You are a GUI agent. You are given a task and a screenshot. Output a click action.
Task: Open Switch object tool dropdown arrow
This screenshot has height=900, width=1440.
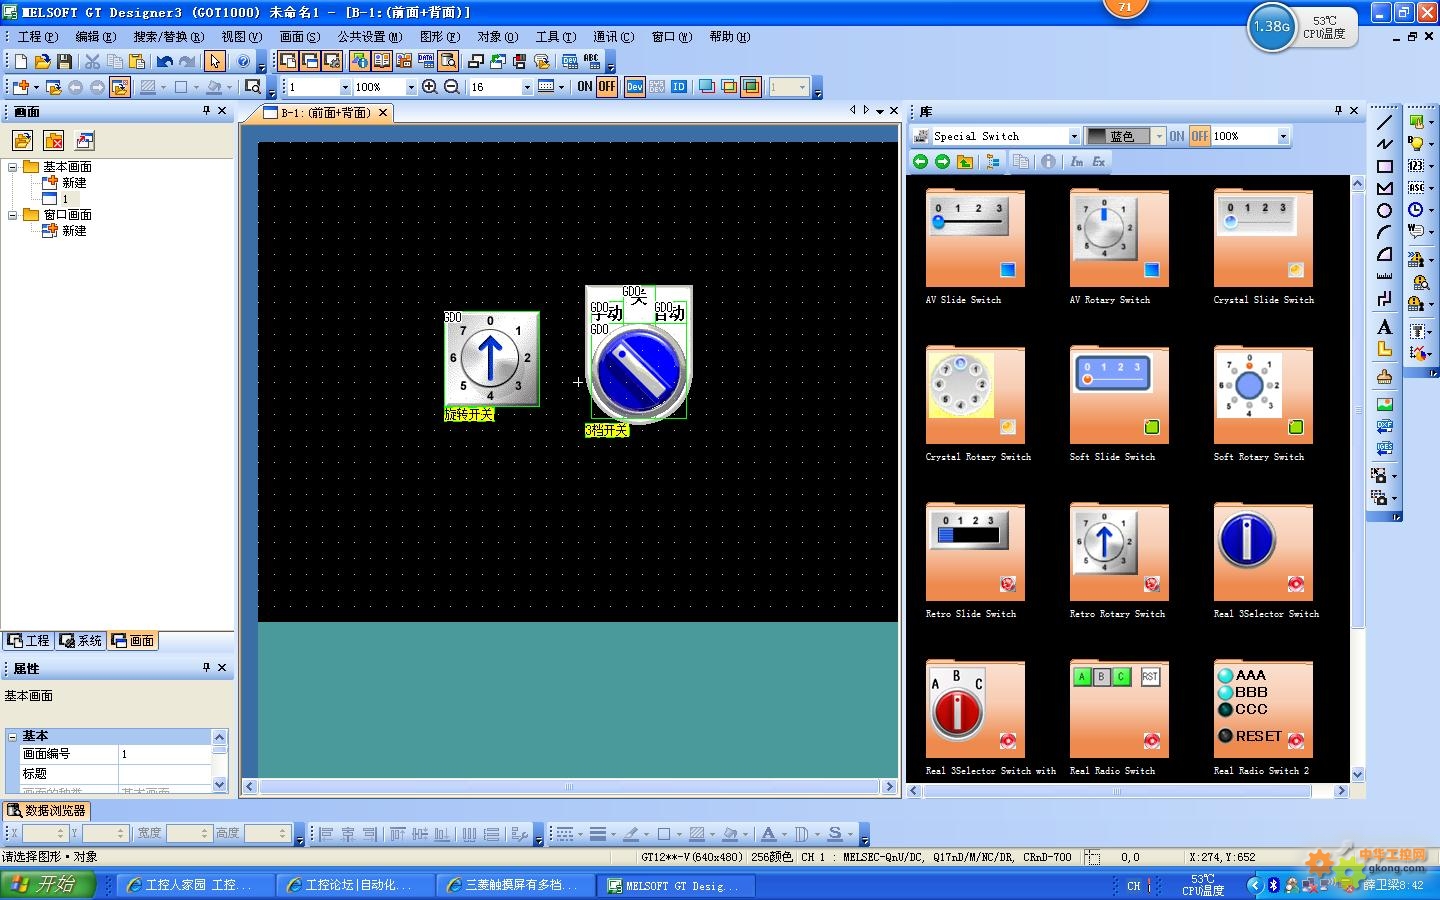1431,122
